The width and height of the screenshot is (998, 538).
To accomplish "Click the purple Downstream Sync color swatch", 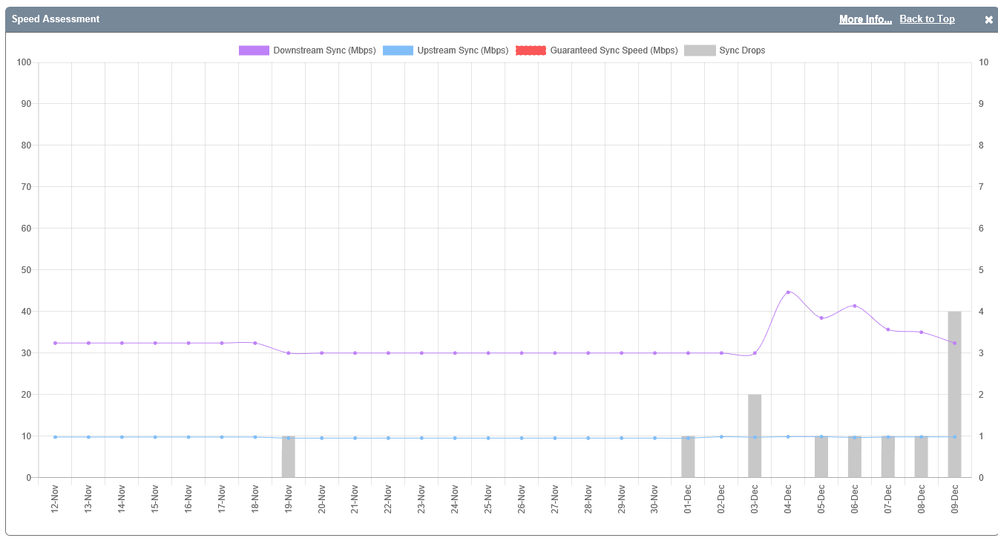I will [254, 50].
